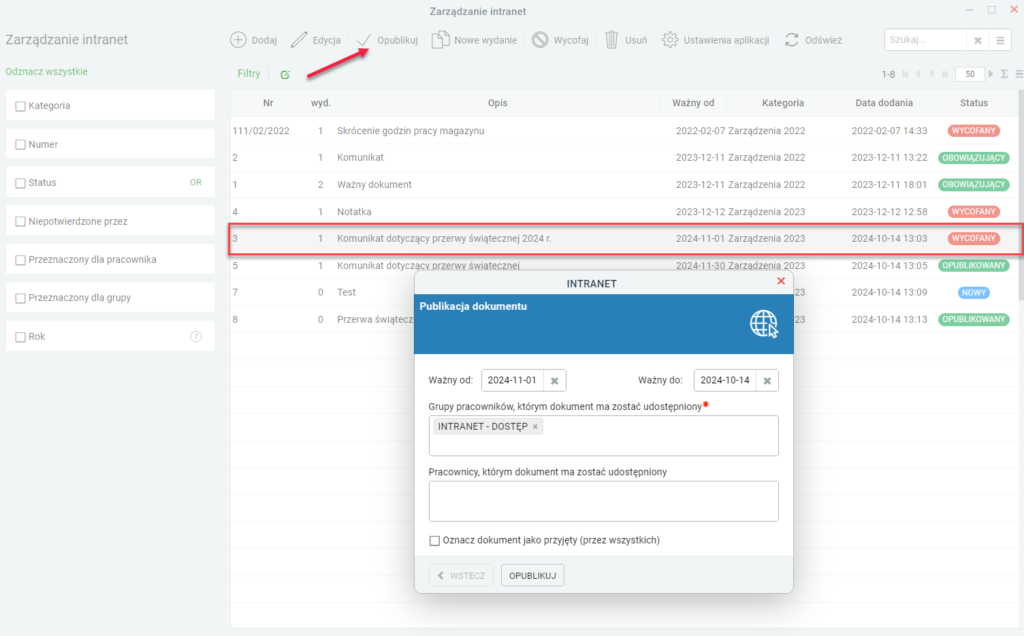Screen dimensions: 1024x636
Task: Close the INTRANET dialog
Action: click(x=780, y=281)
